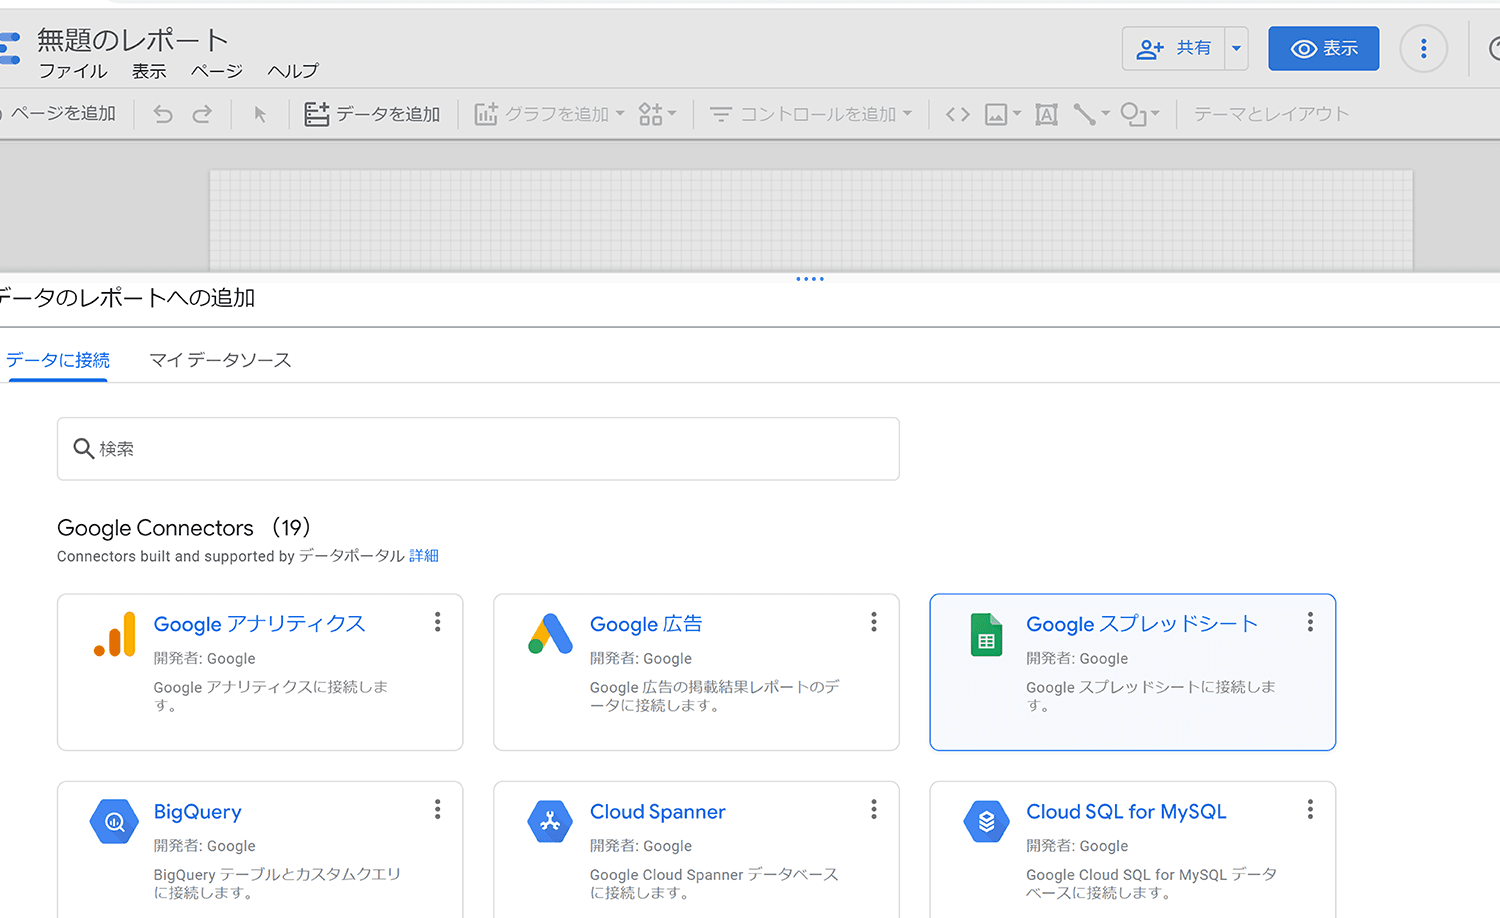Select BigQuery connector

pos(260,850)
